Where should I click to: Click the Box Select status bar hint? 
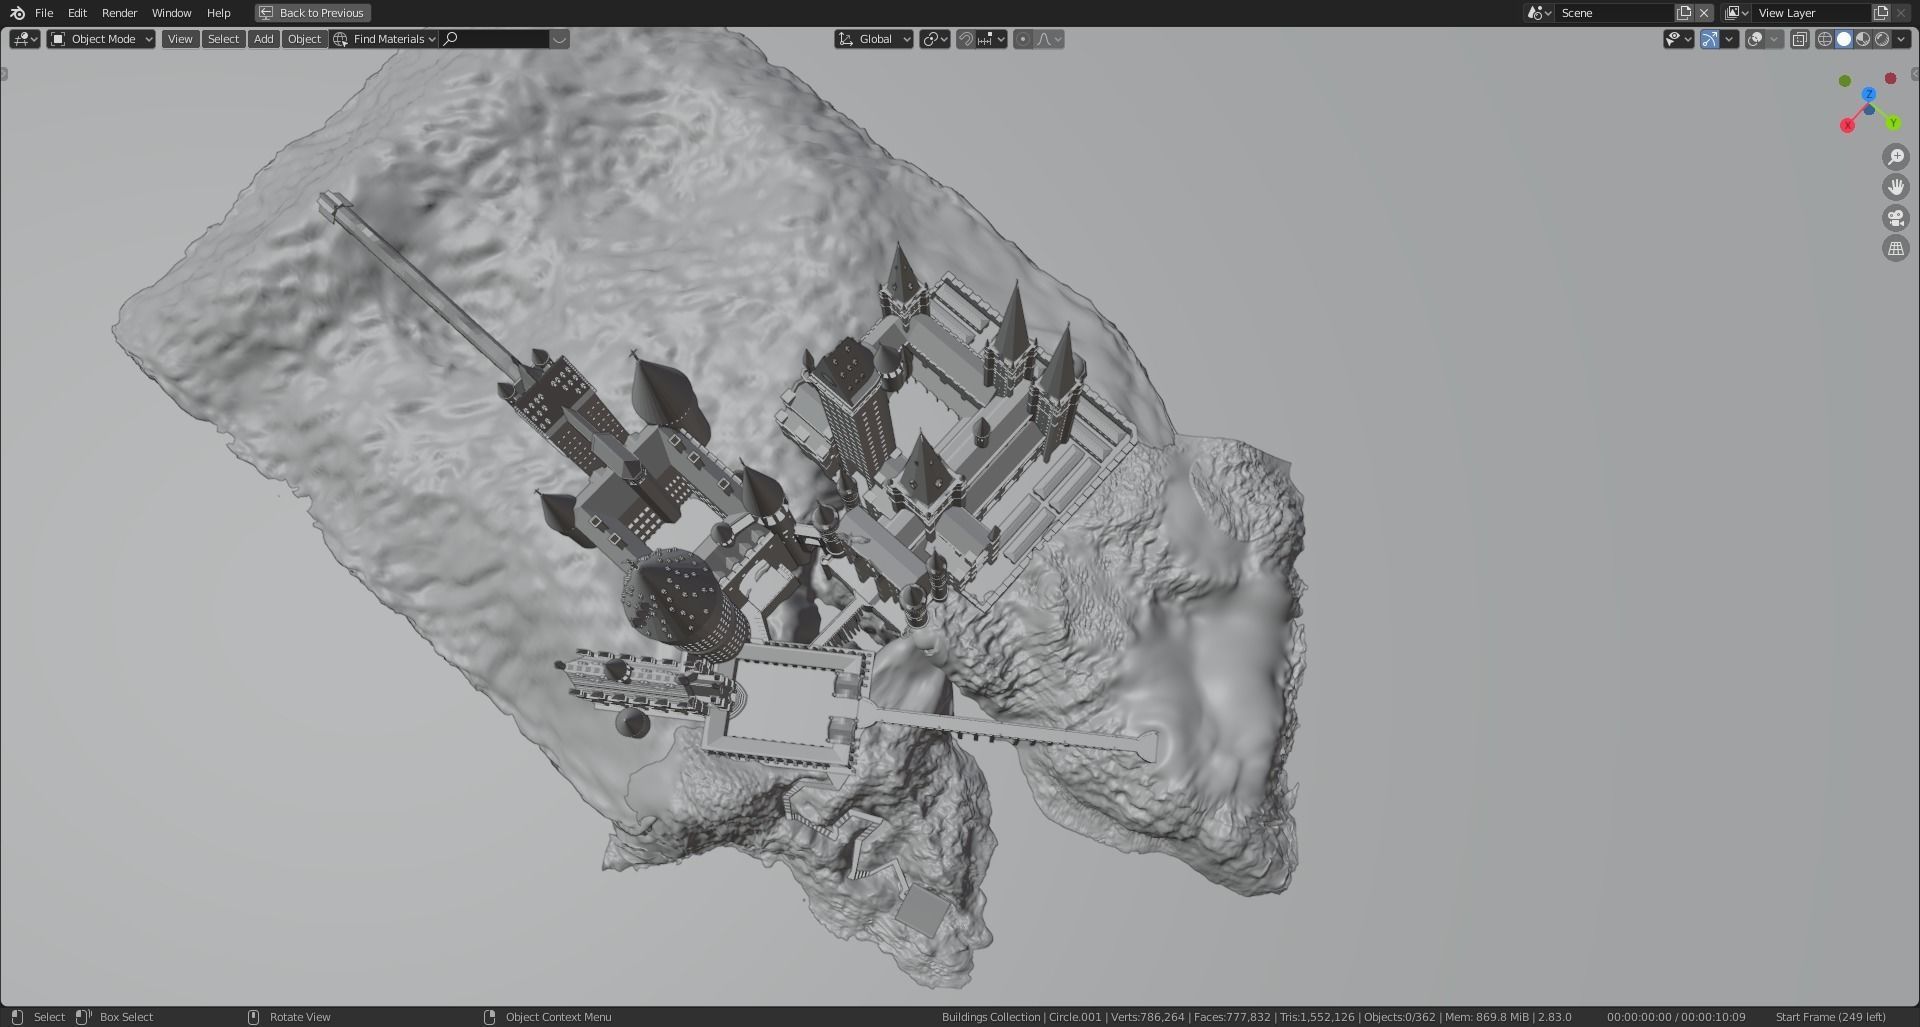115,1017
